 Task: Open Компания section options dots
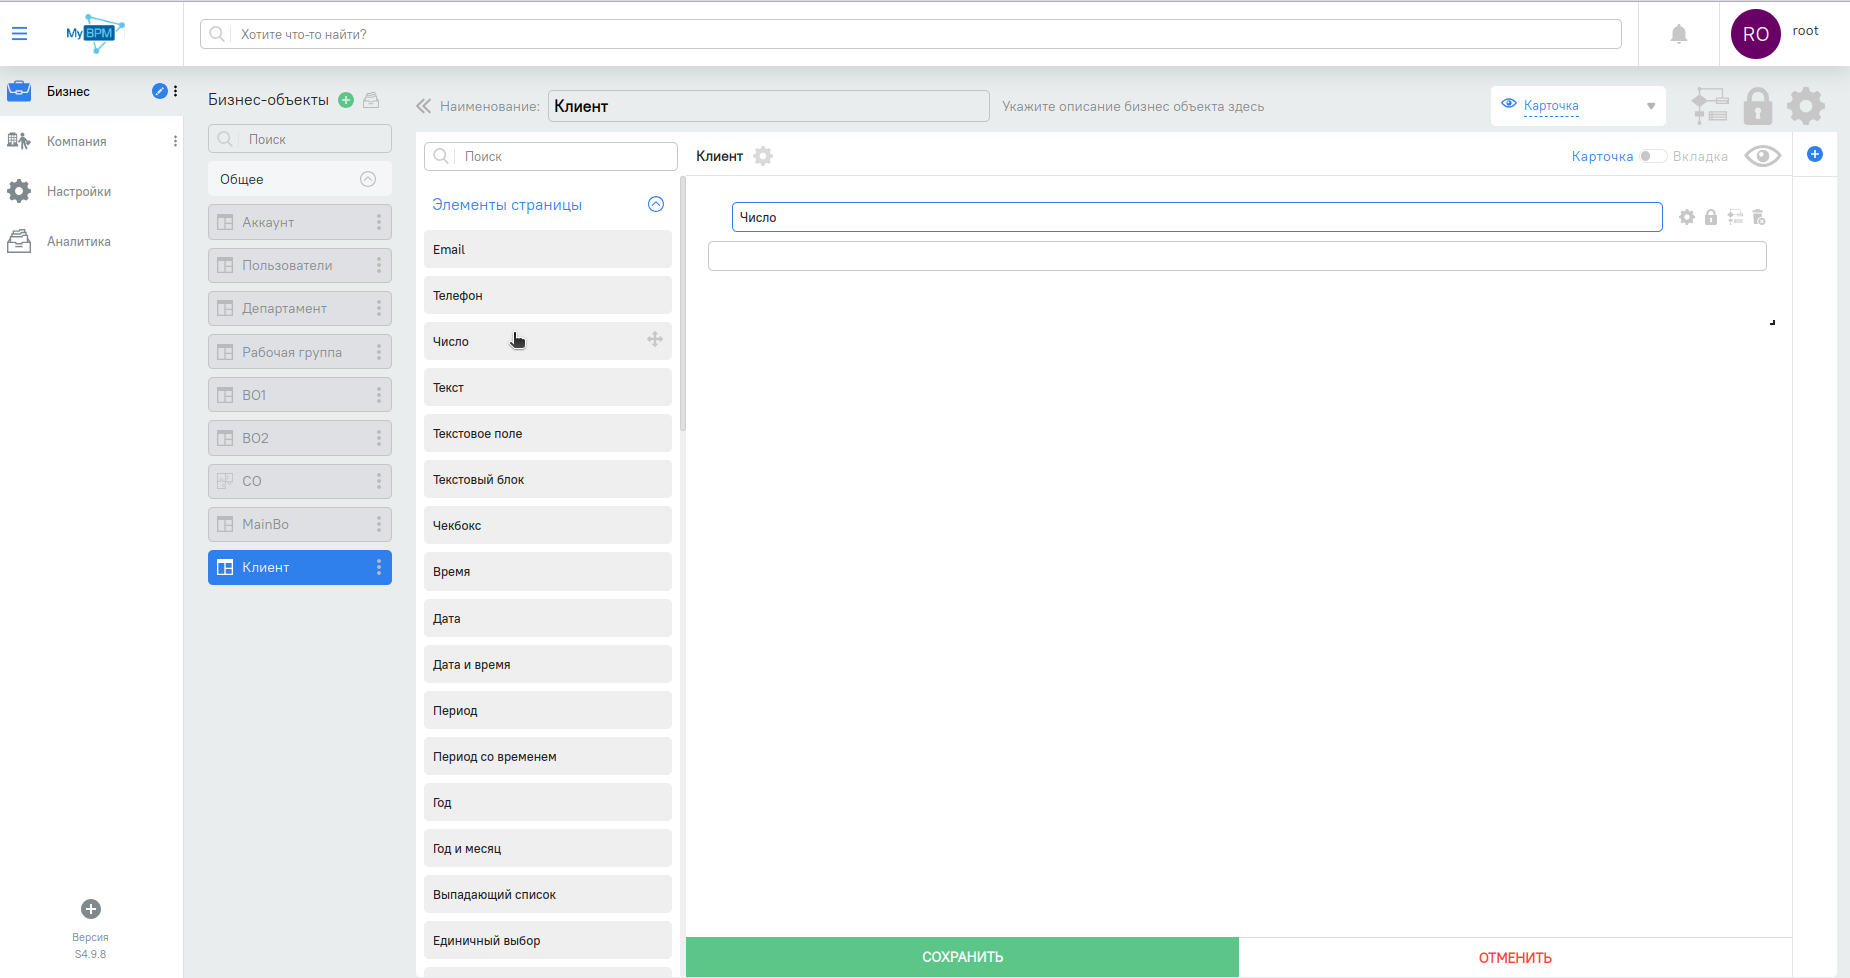pos(175,141)
